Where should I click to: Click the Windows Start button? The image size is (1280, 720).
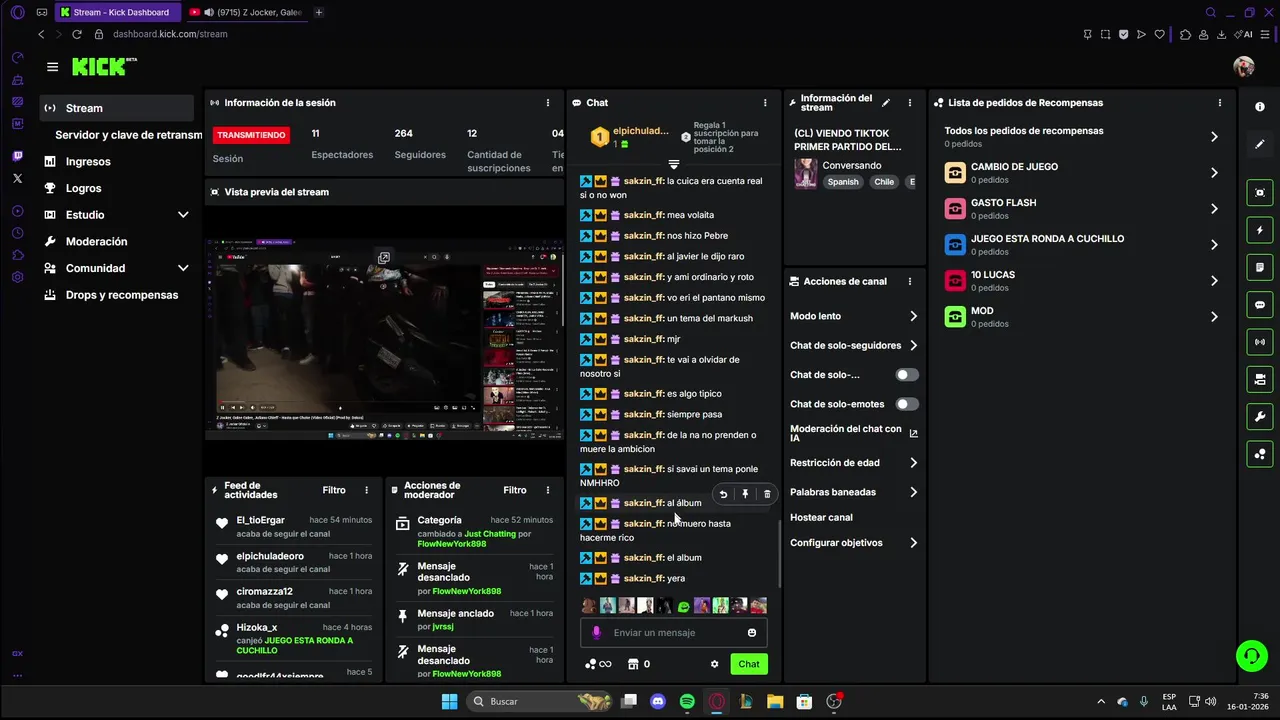[x=450, y=702]
